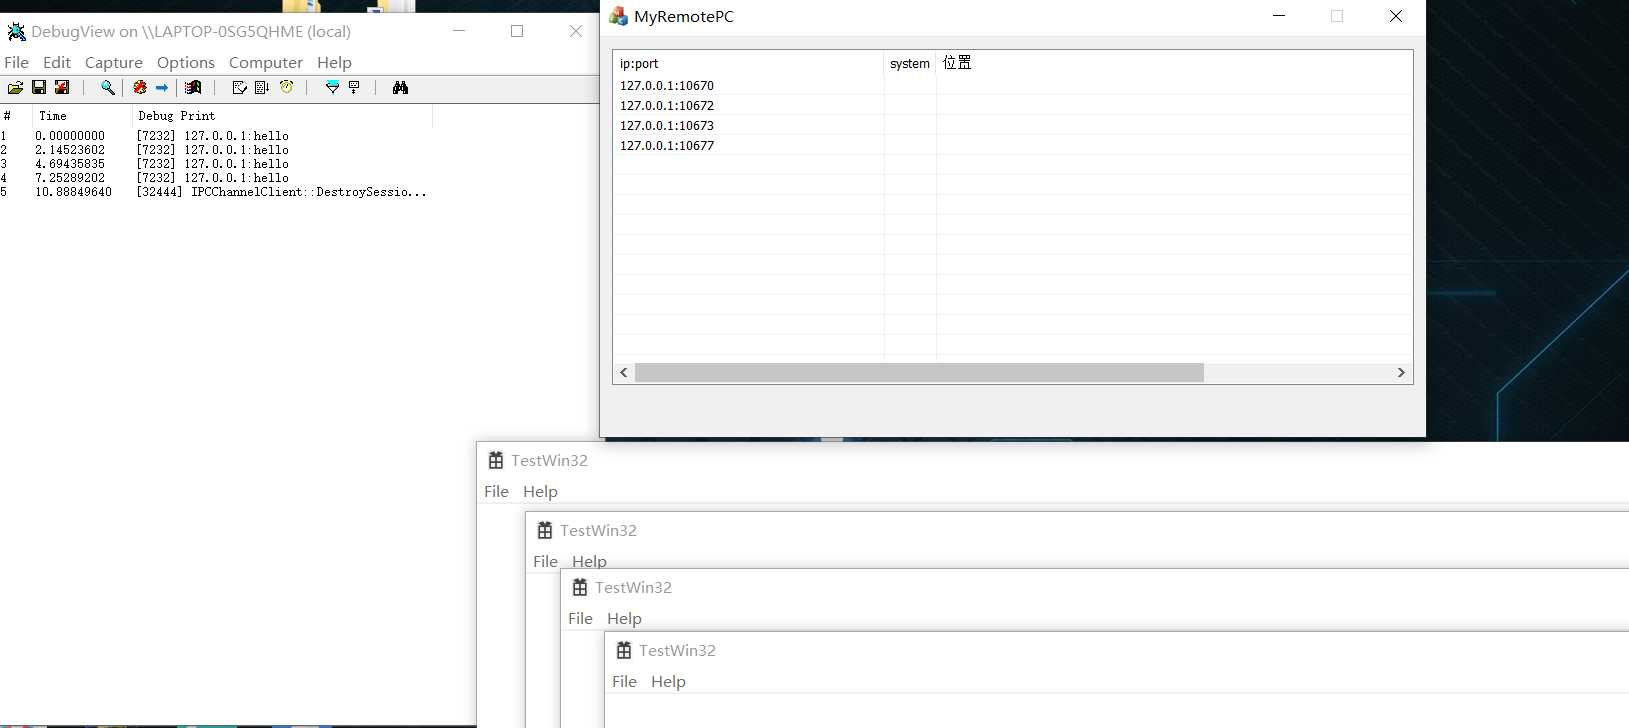Click the left arrow of MyRemotePC horizontal scrollbar
The width and height of the screenshot is (1629, 728).
[x=624, y=372]
